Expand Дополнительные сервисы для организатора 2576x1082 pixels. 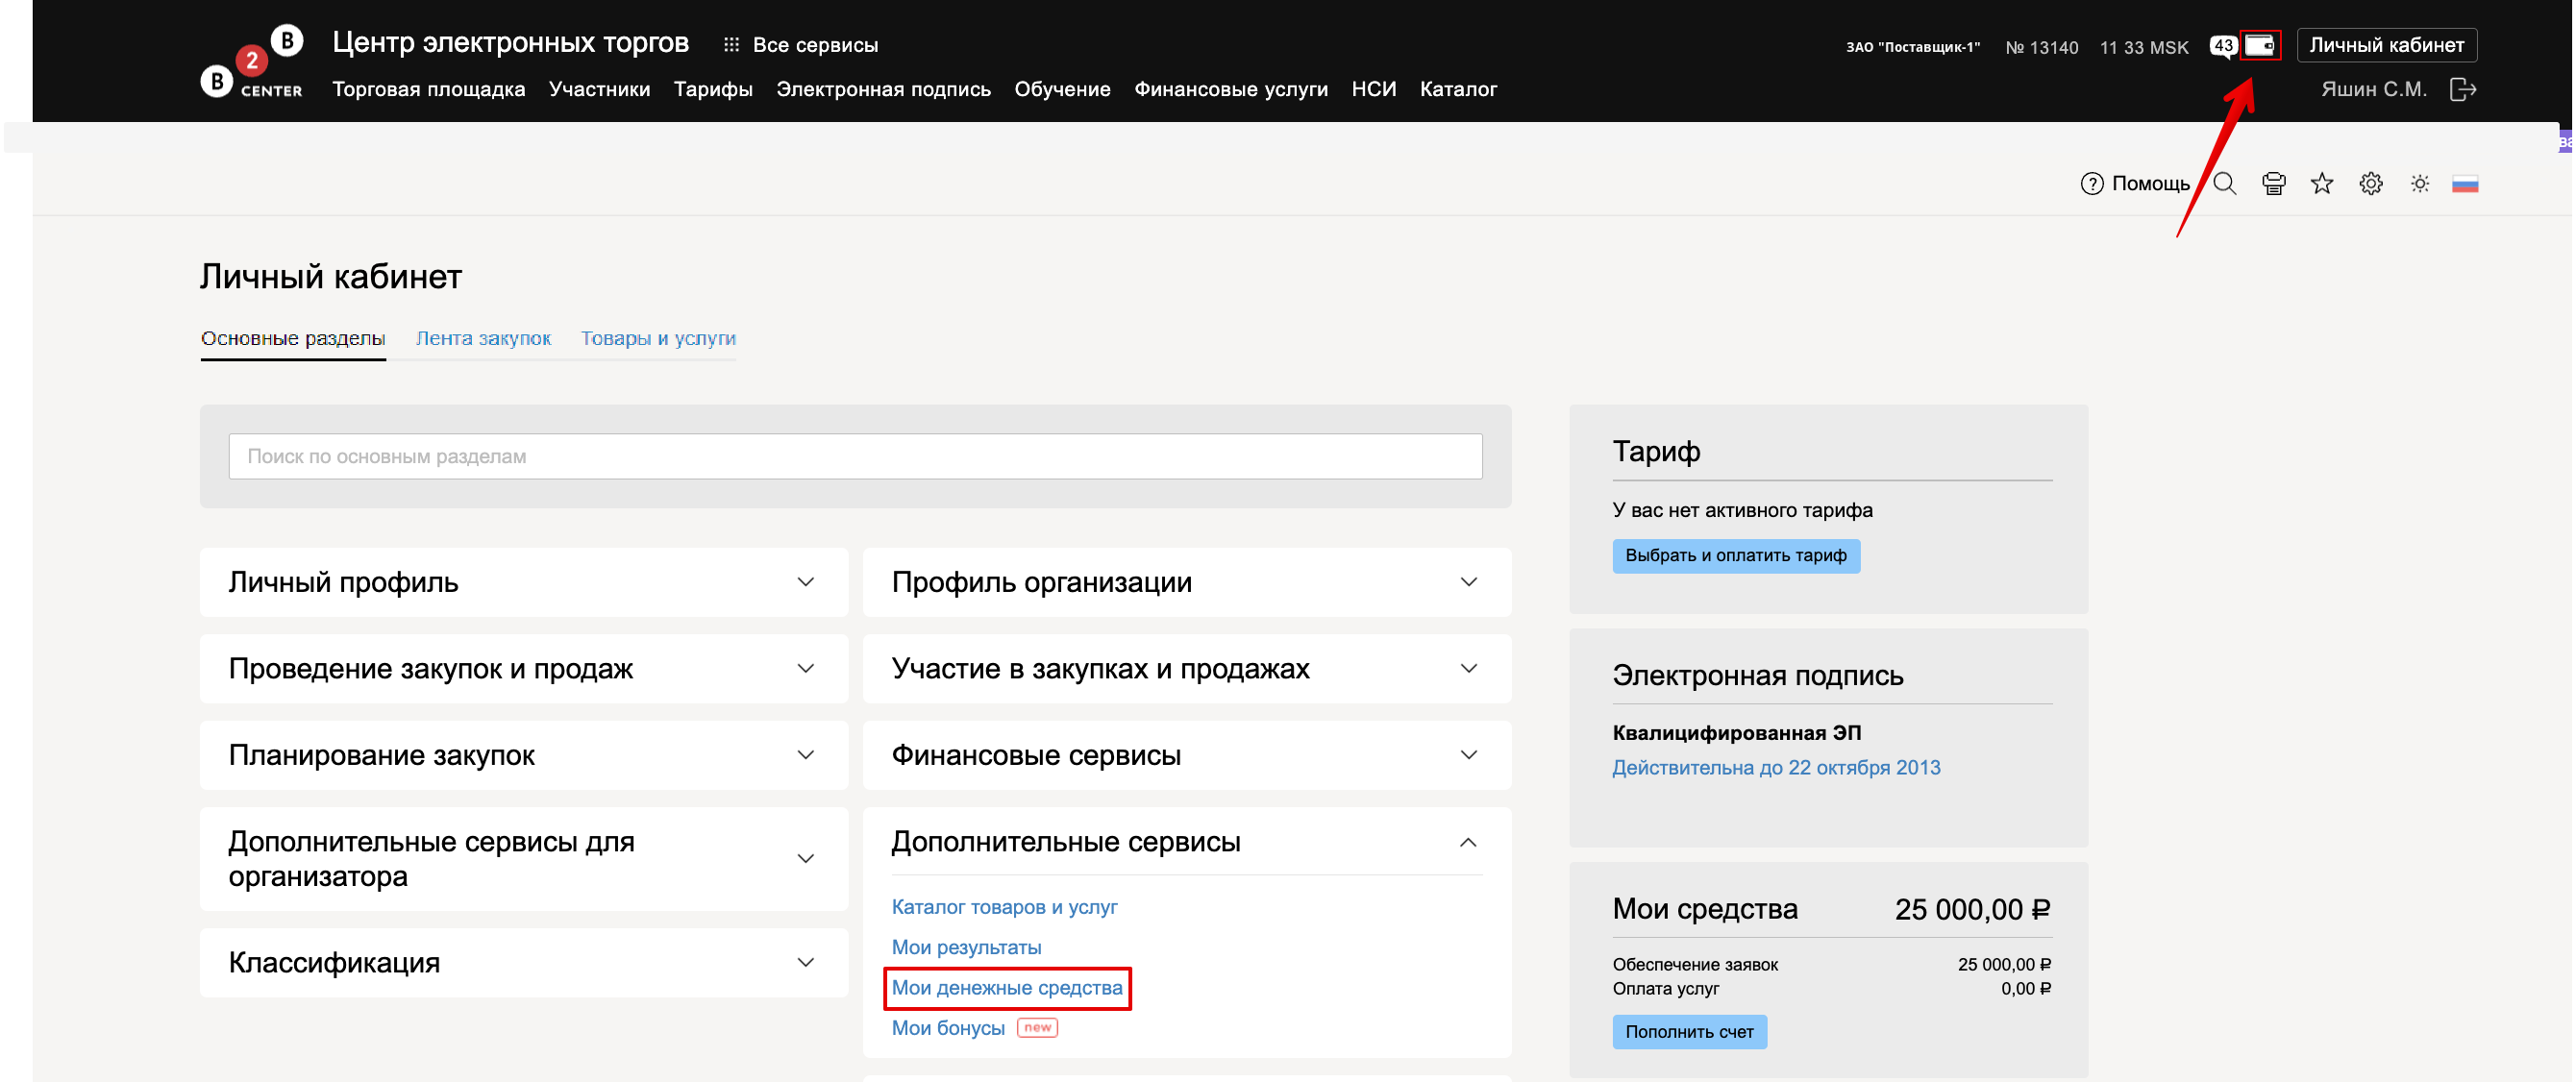524,859
